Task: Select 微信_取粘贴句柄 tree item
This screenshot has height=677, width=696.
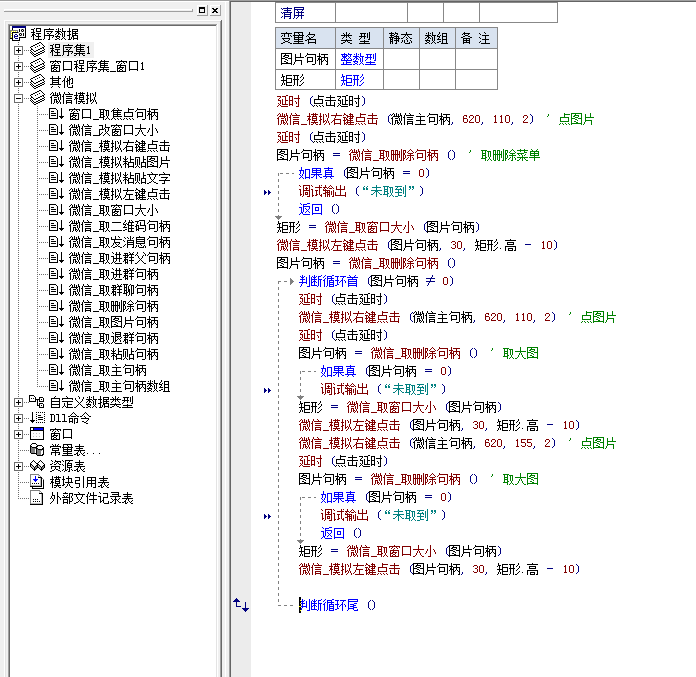Action: click(x=114, y=354)
